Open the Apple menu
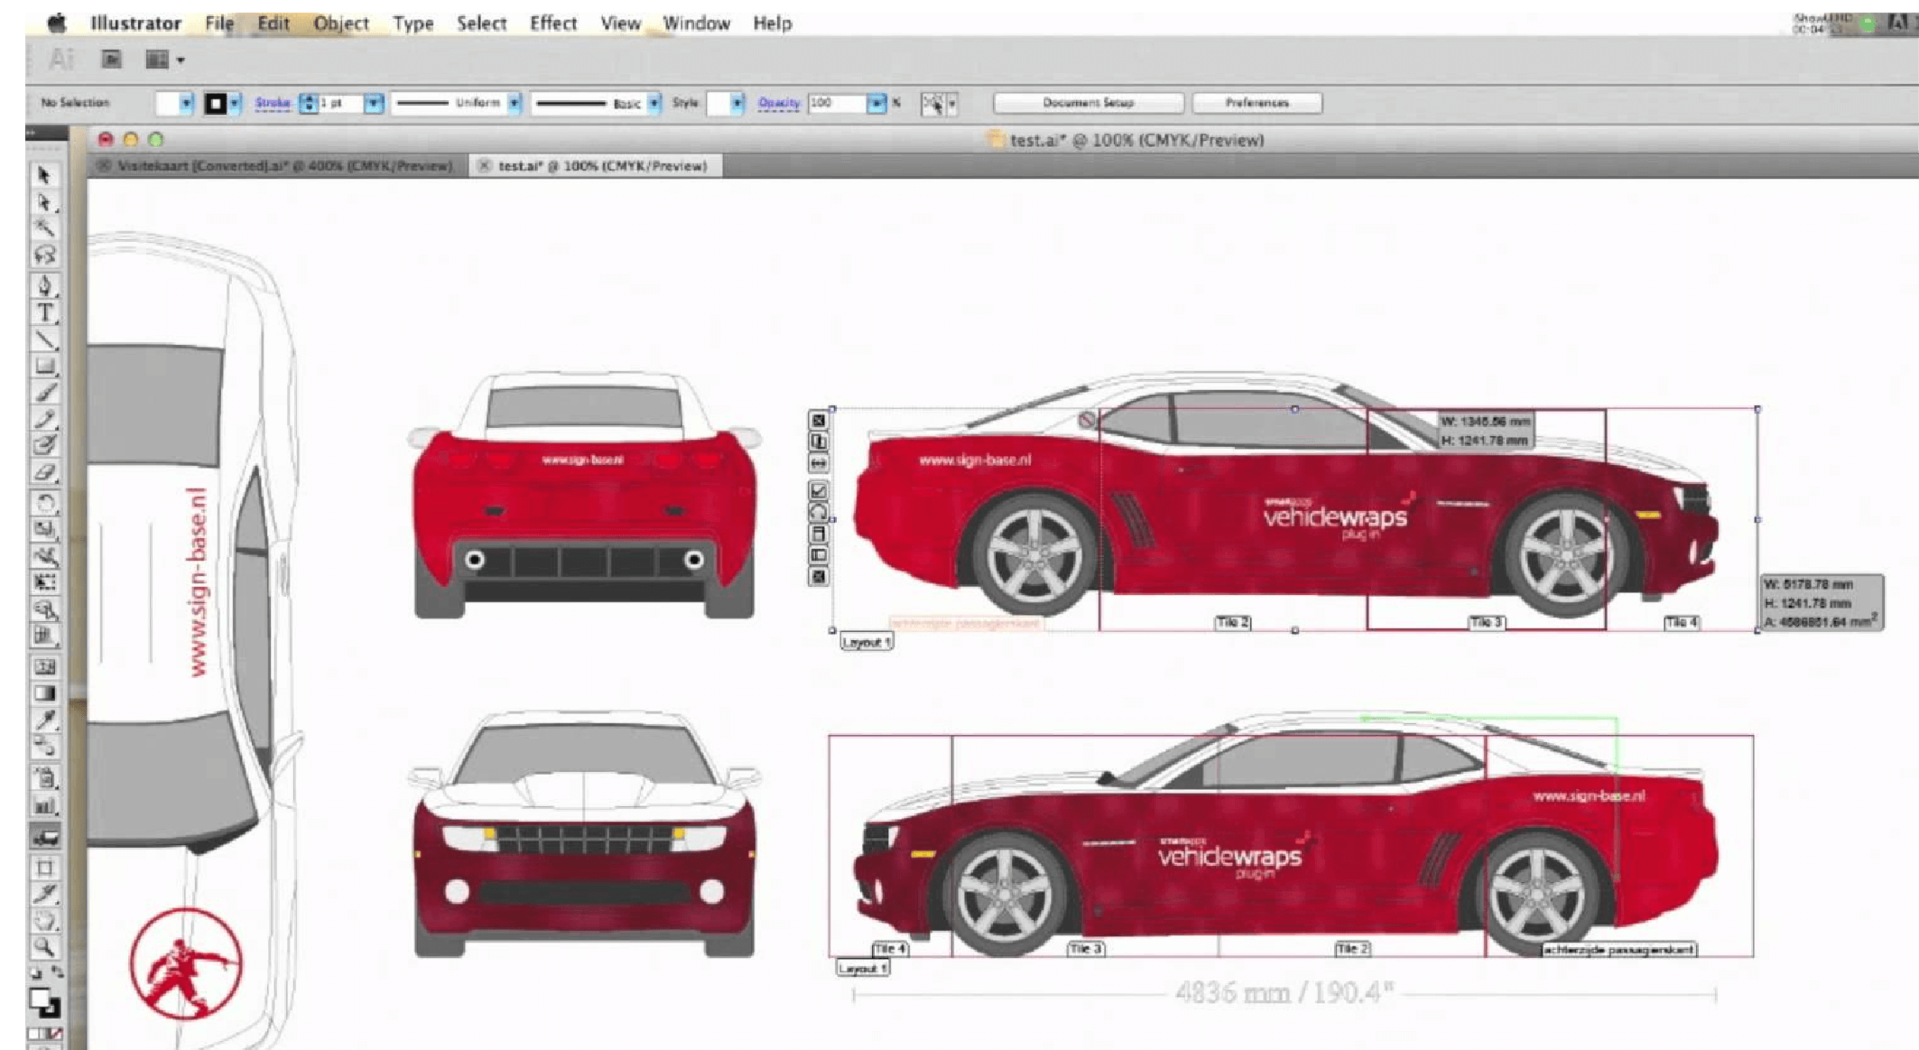1919x1050 pixels. (57, 23)
